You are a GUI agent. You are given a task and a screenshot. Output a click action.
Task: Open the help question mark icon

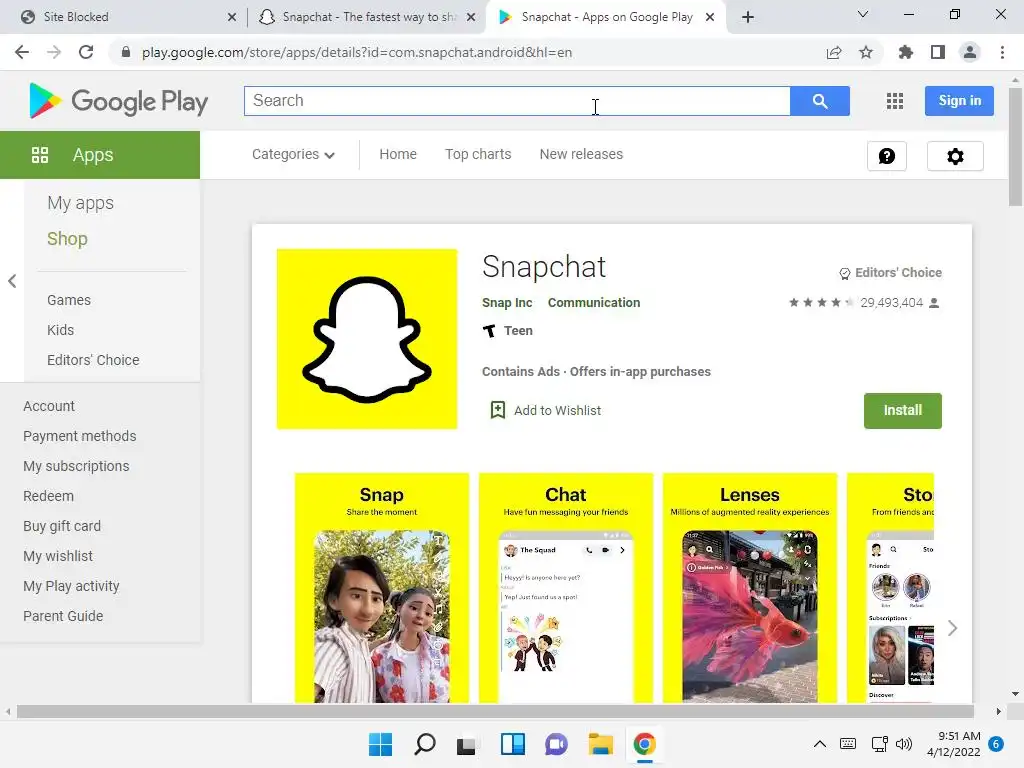886,156
